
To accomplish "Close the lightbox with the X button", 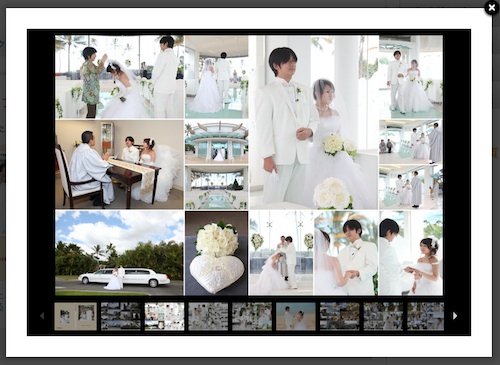I will tap(492, 8).
